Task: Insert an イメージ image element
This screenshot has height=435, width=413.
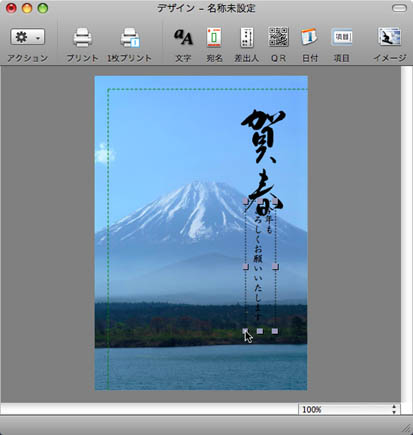Action: (389, 37)
